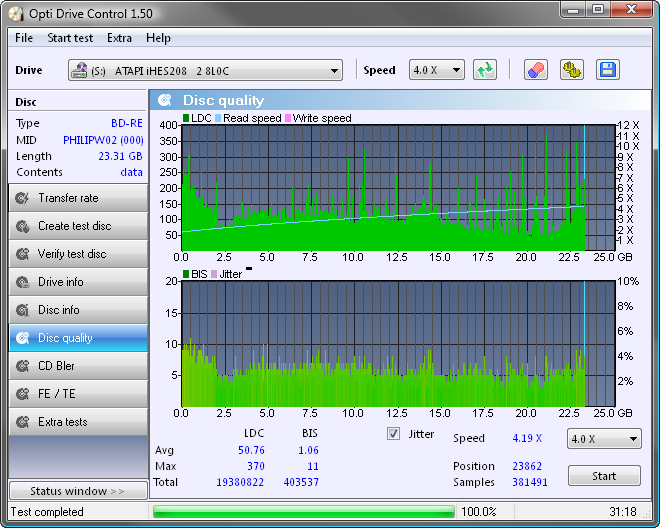
Task: Open the lower 4.0 X speed dropdown
Action: (x=604, y=439)
